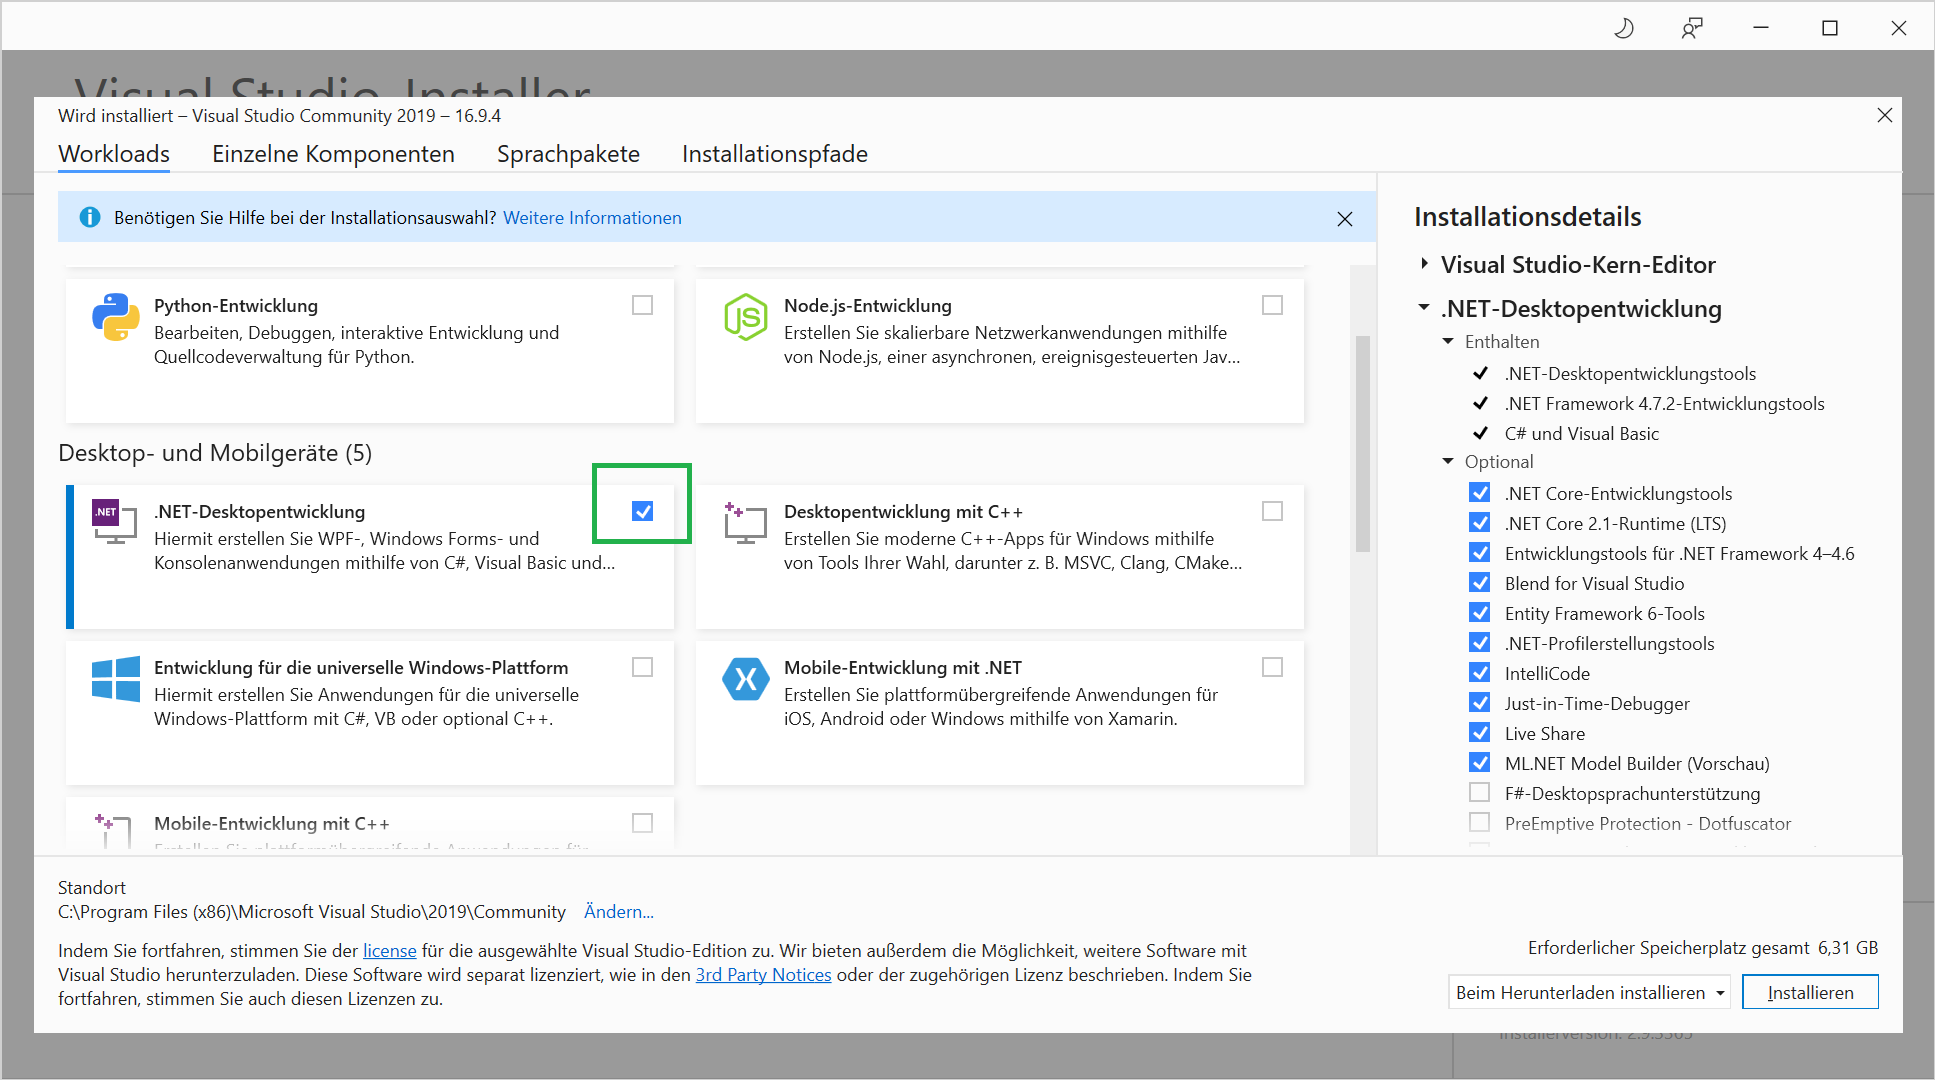
Task: Click the Xamarin Mobile-Entwicklung mit .NET icon
Action: (x=745, y=679)
